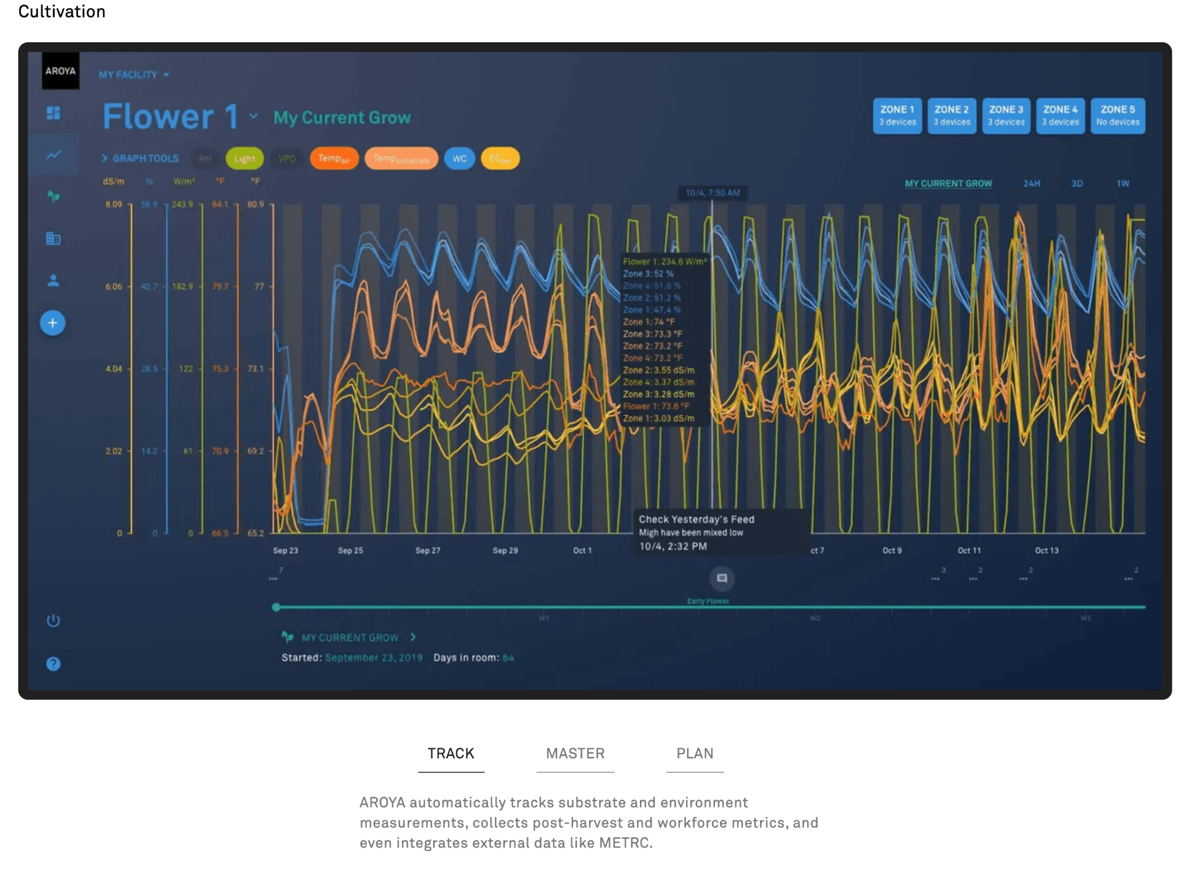The height and width of the screenshot is (885, 1200).
Task: Select the ZONE 1 button
Action: pos(897,116)
